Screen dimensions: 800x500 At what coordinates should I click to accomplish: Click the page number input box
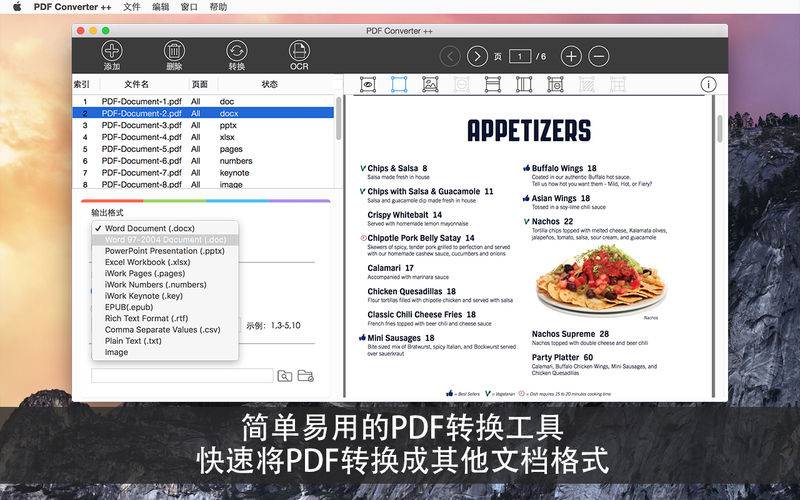[521, 56]
